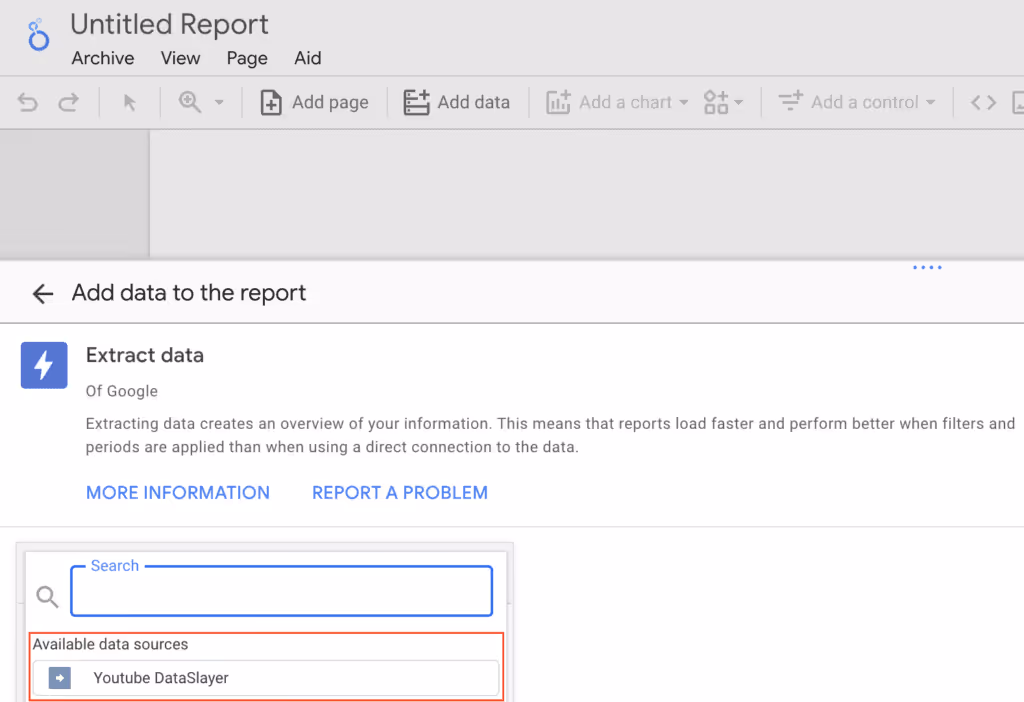Screen dimensions: 1024x702
Task: Click the Extract data lightning bolt icon
Action: tap(43, 365)
